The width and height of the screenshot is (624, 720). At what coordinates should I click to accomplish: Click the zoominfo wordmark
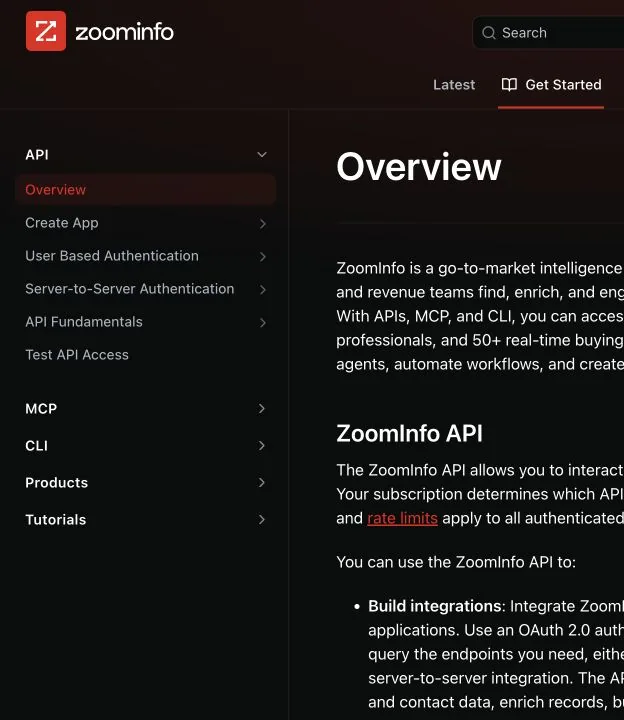[x=124, y=32]
